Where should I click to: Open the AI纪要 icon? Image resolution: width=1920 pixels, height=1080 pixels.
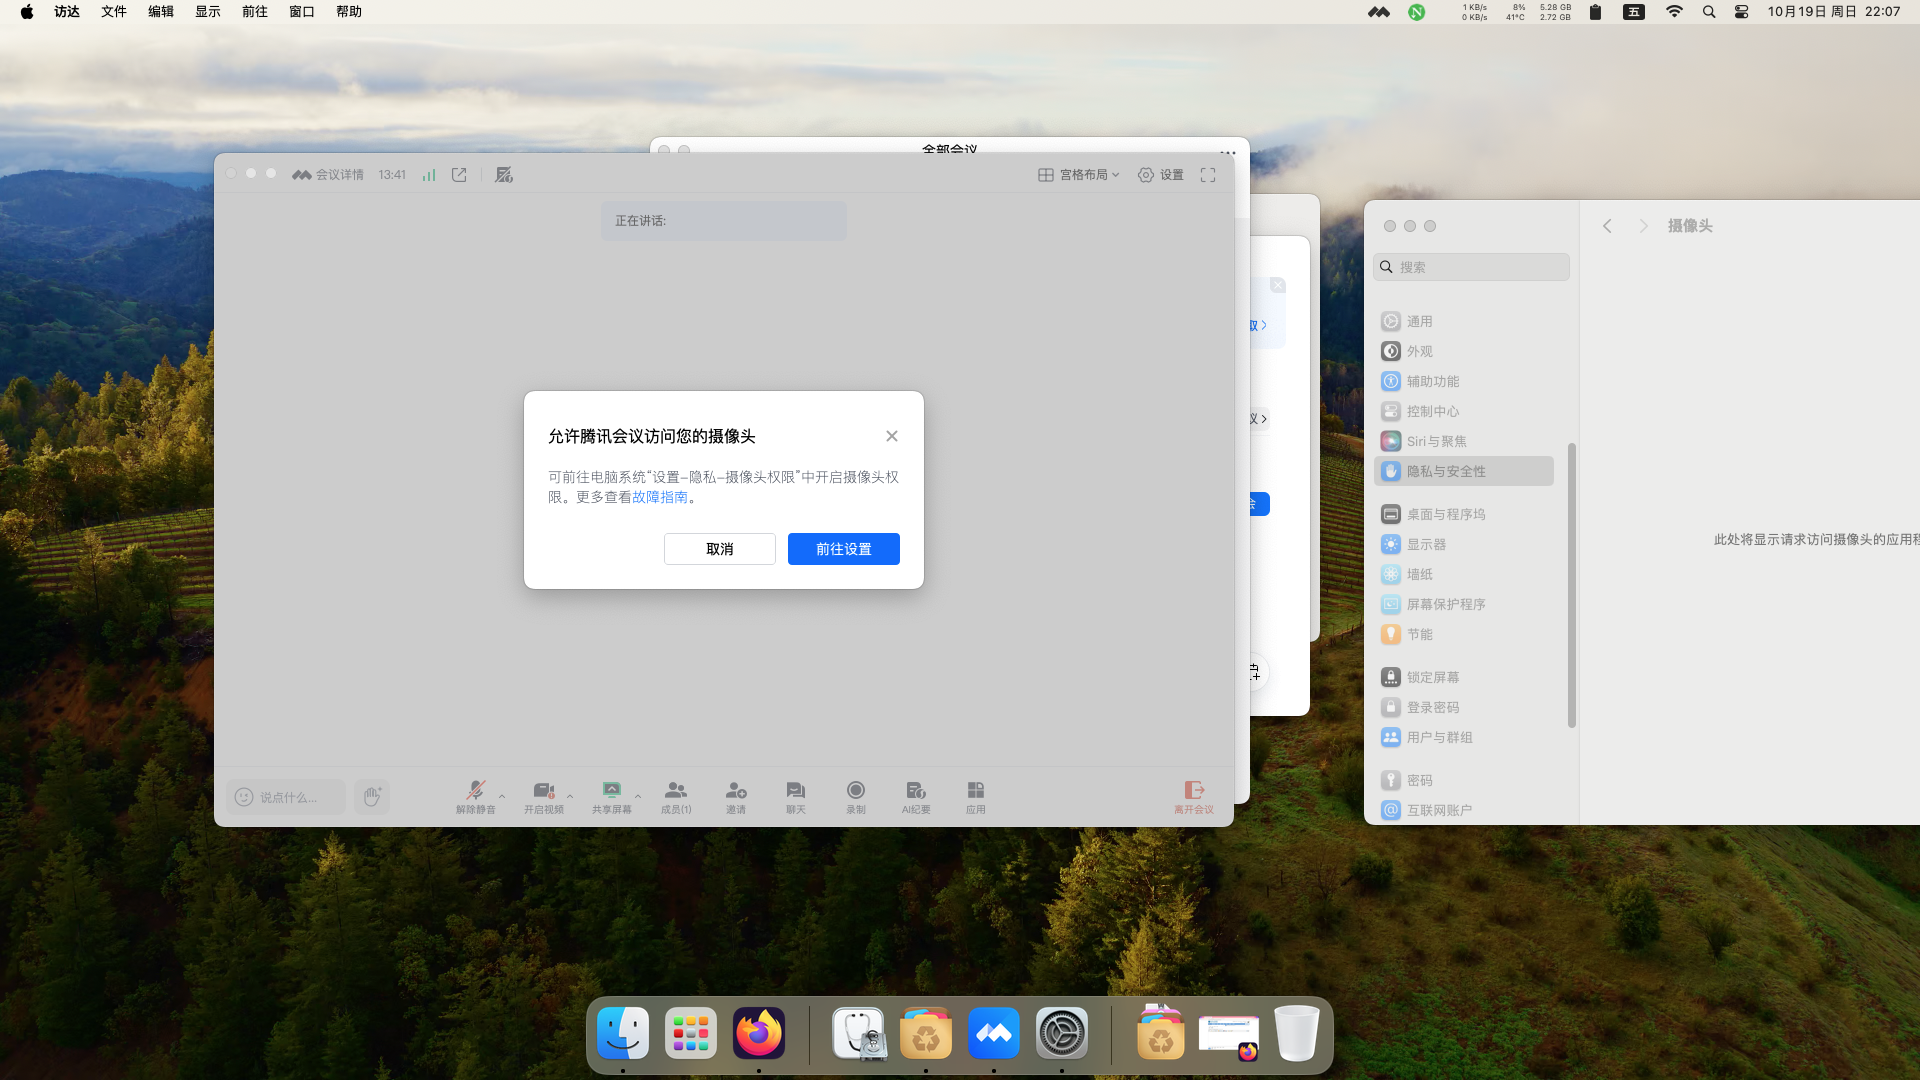916,791
